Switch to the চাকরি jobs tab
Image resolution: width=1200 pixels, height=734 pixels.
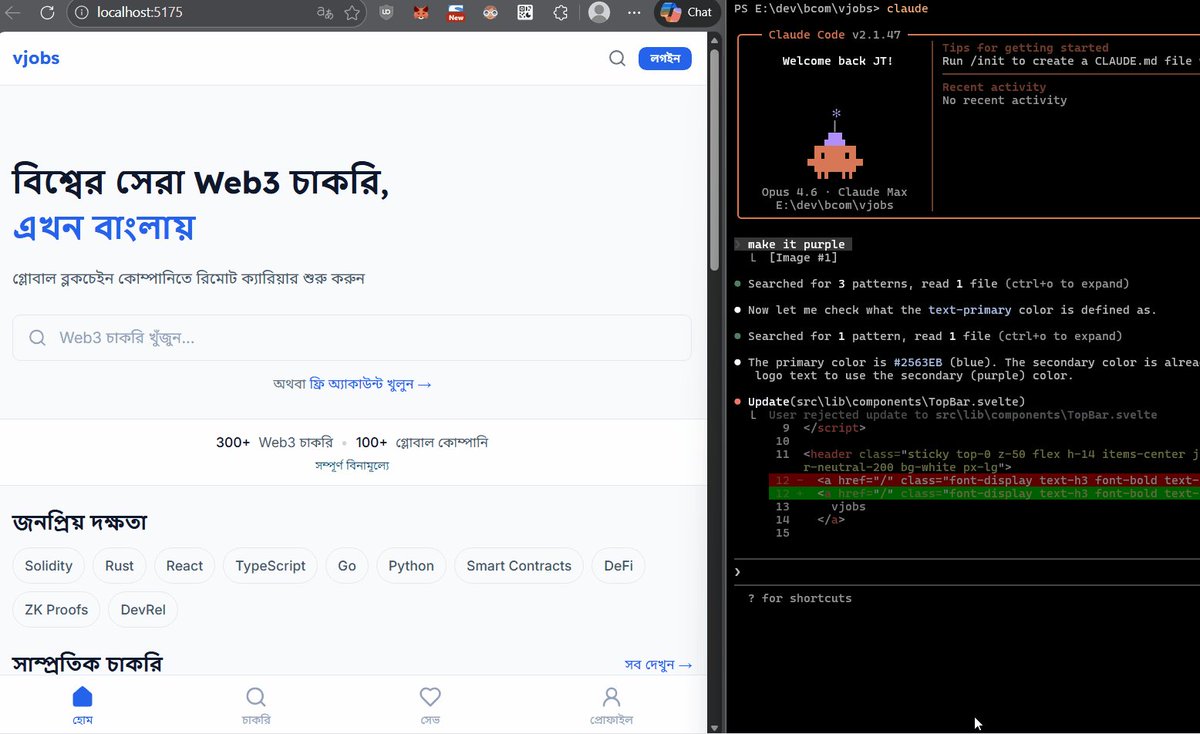coord(256,706)
